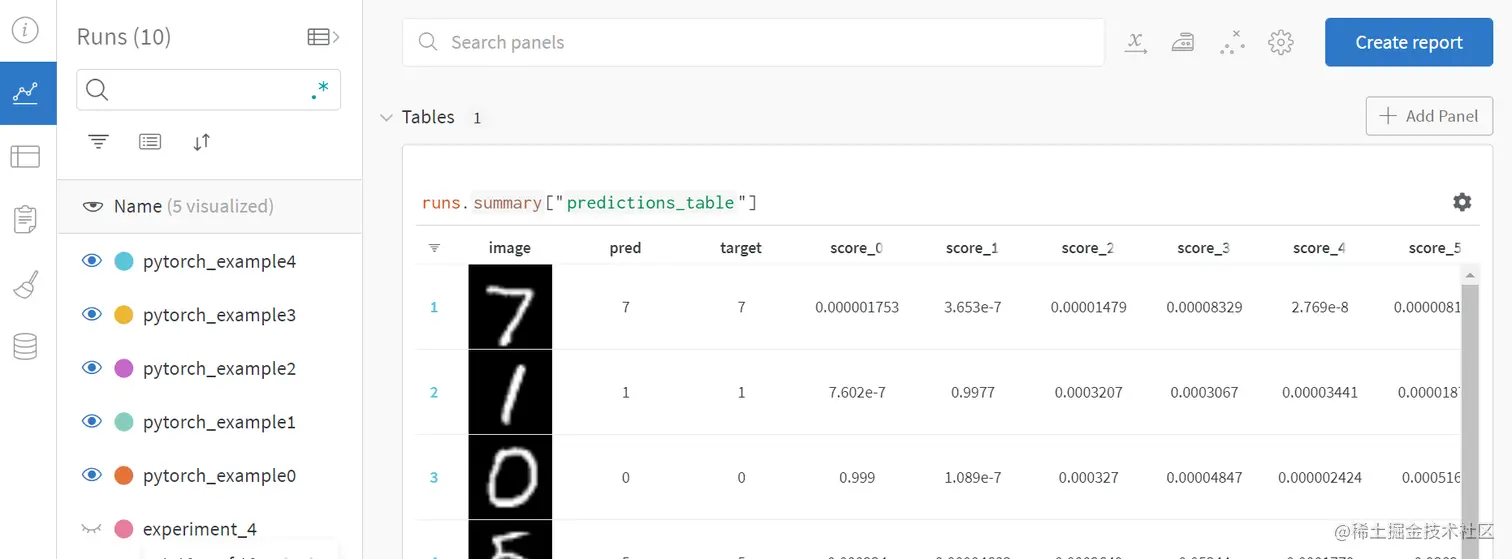
Task: Click the runs sort arrows icon
Action: click(202, 142)
